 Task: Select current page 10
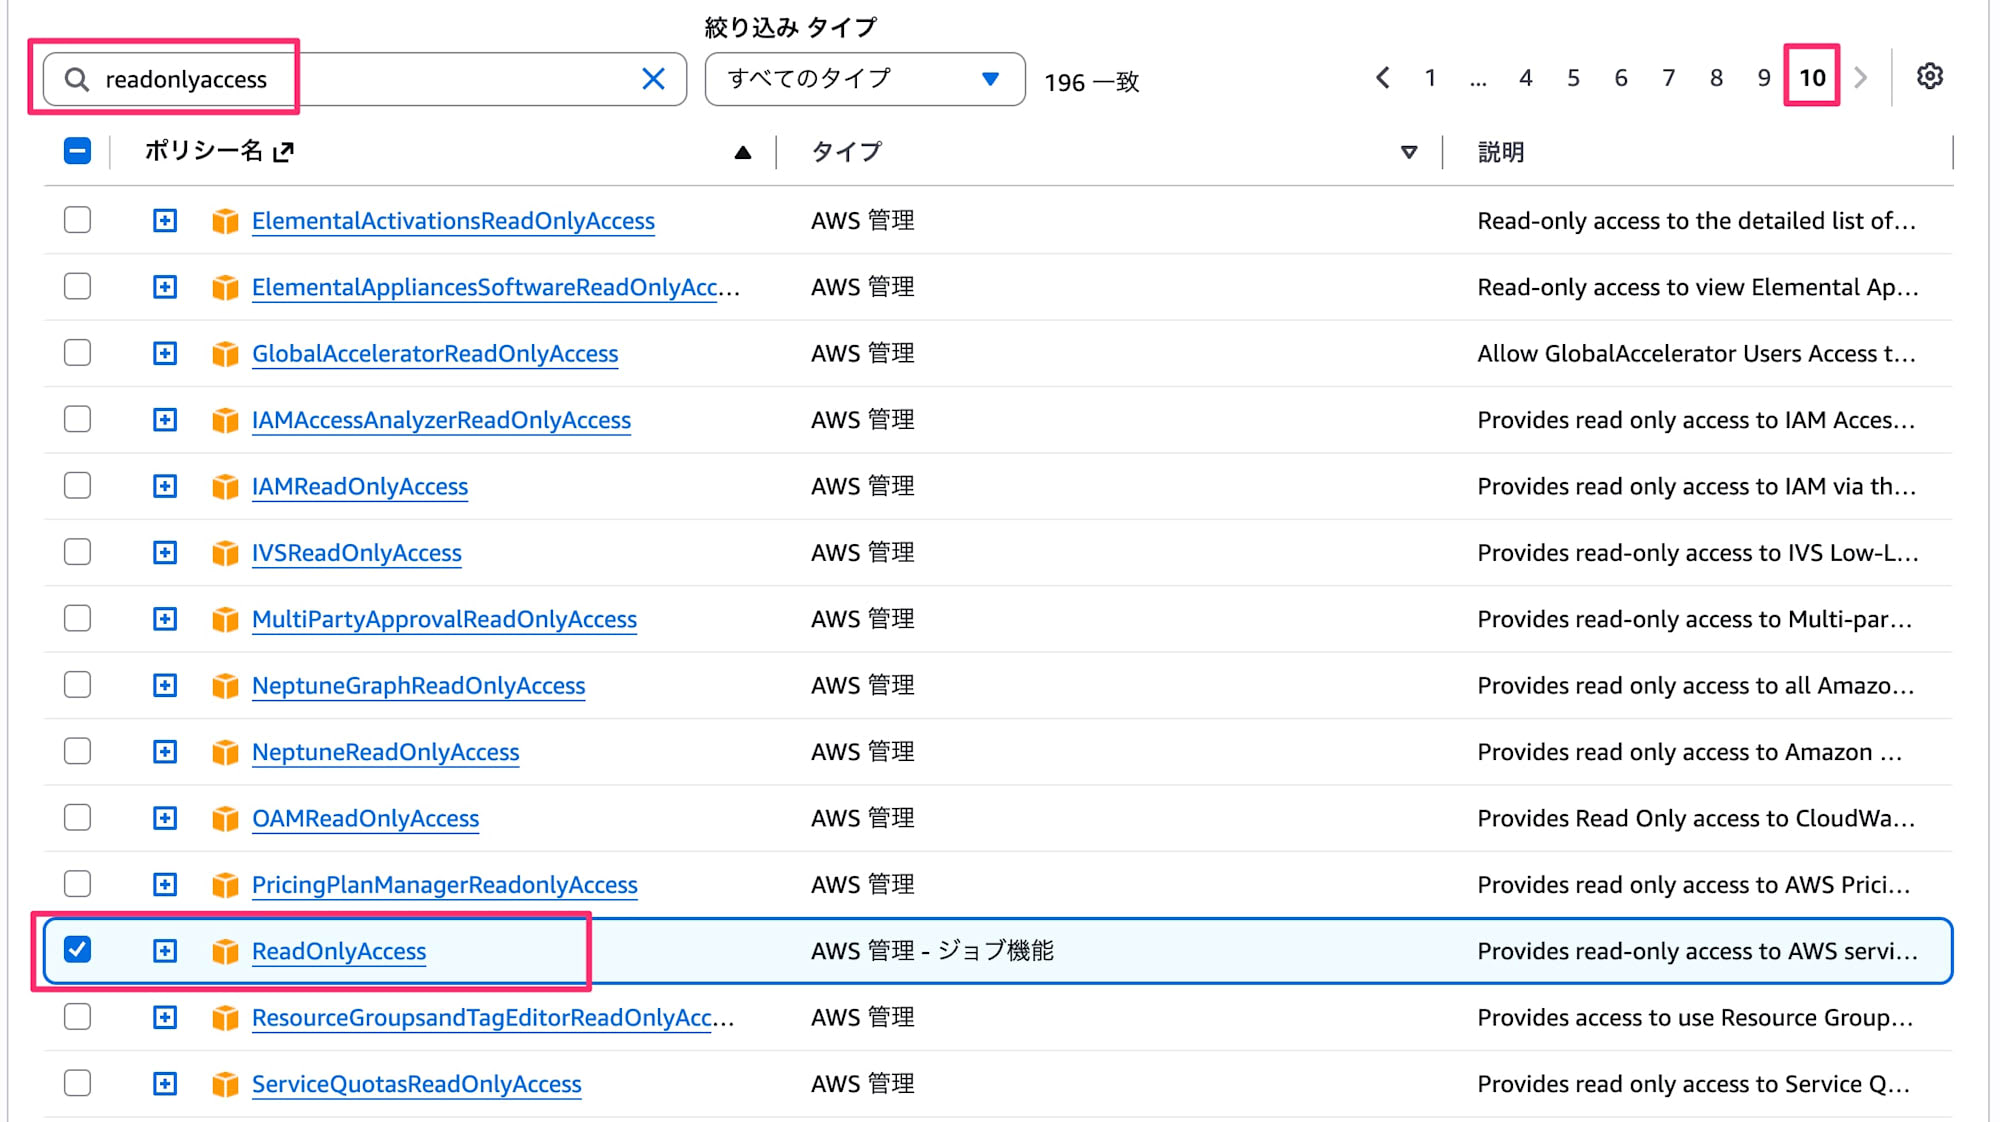pyautogui.click(x=1812, y=78)
